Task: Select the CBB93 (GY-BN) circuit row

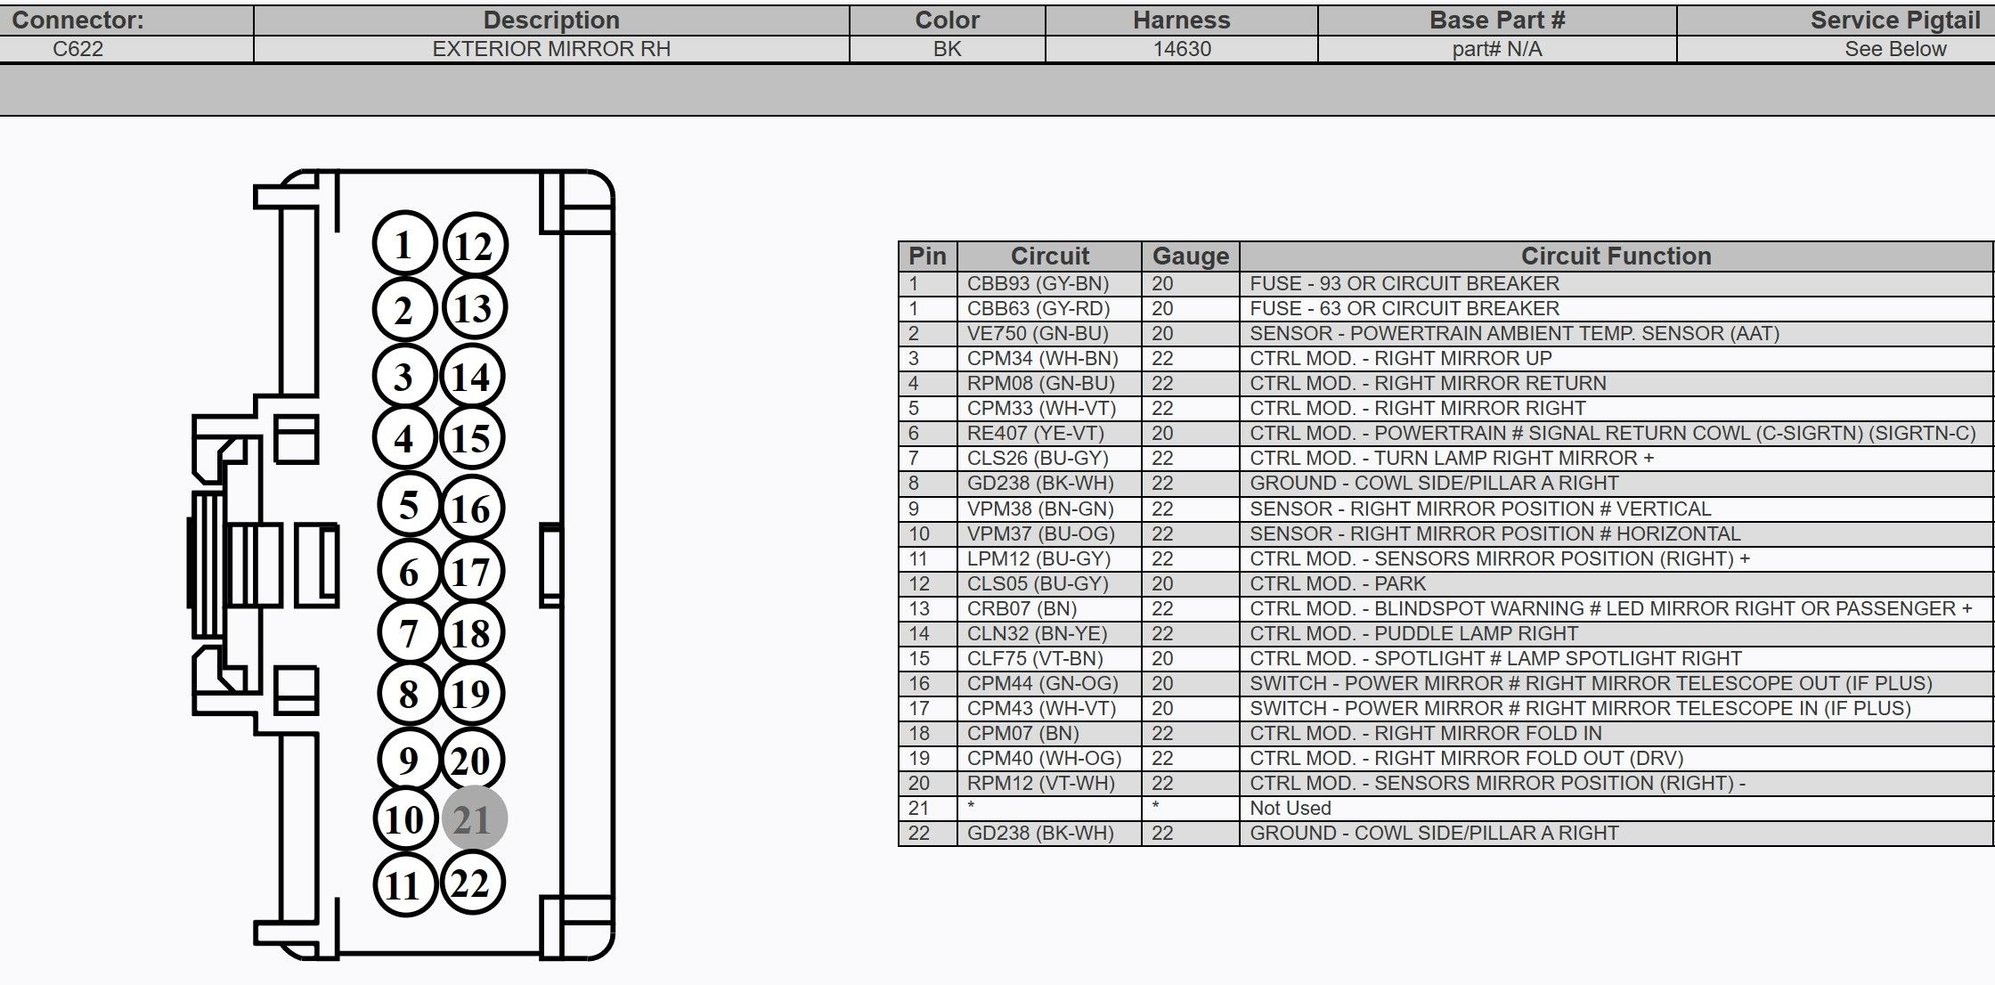Action: click(1043, 283)
